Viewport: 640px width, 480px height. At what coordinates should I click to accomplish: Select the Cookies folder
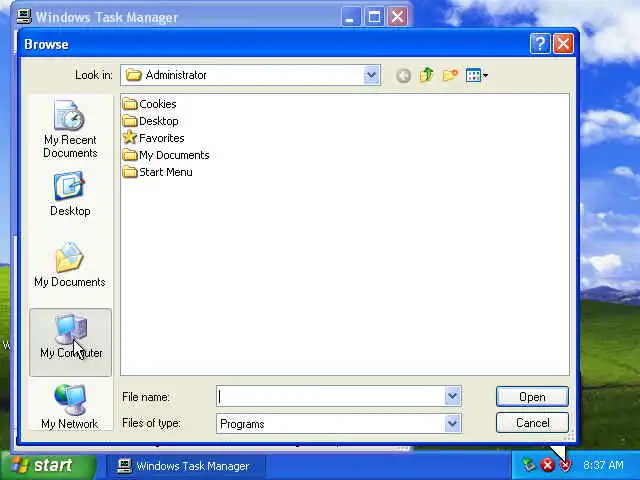click(149, 104)
